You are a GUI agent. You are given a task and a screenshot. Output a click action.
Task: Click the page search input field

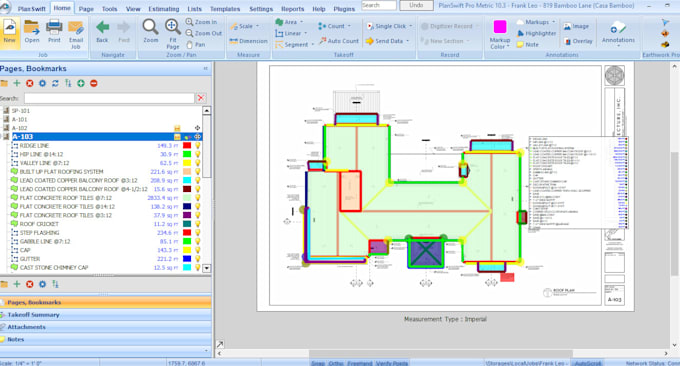coord(109,98)
